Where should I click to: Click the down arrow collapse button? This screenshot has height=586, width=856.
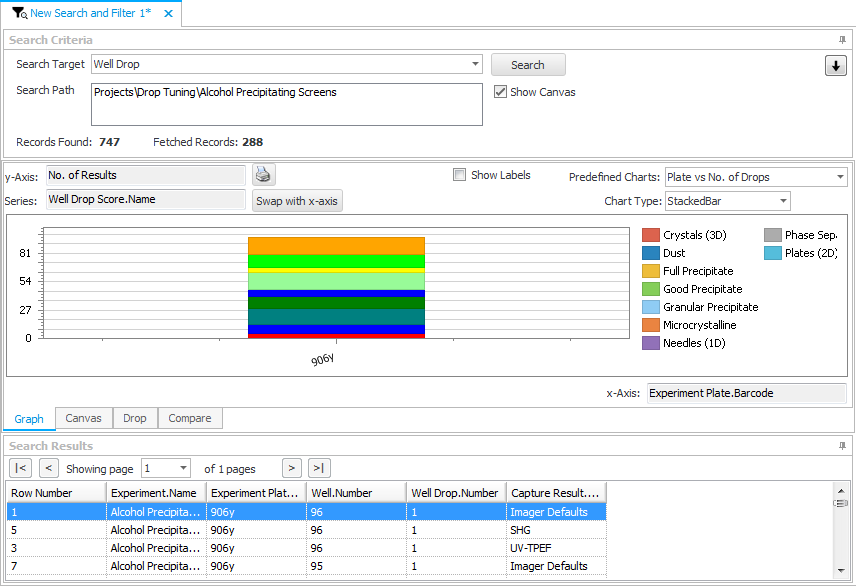click(x=835, y=66)
